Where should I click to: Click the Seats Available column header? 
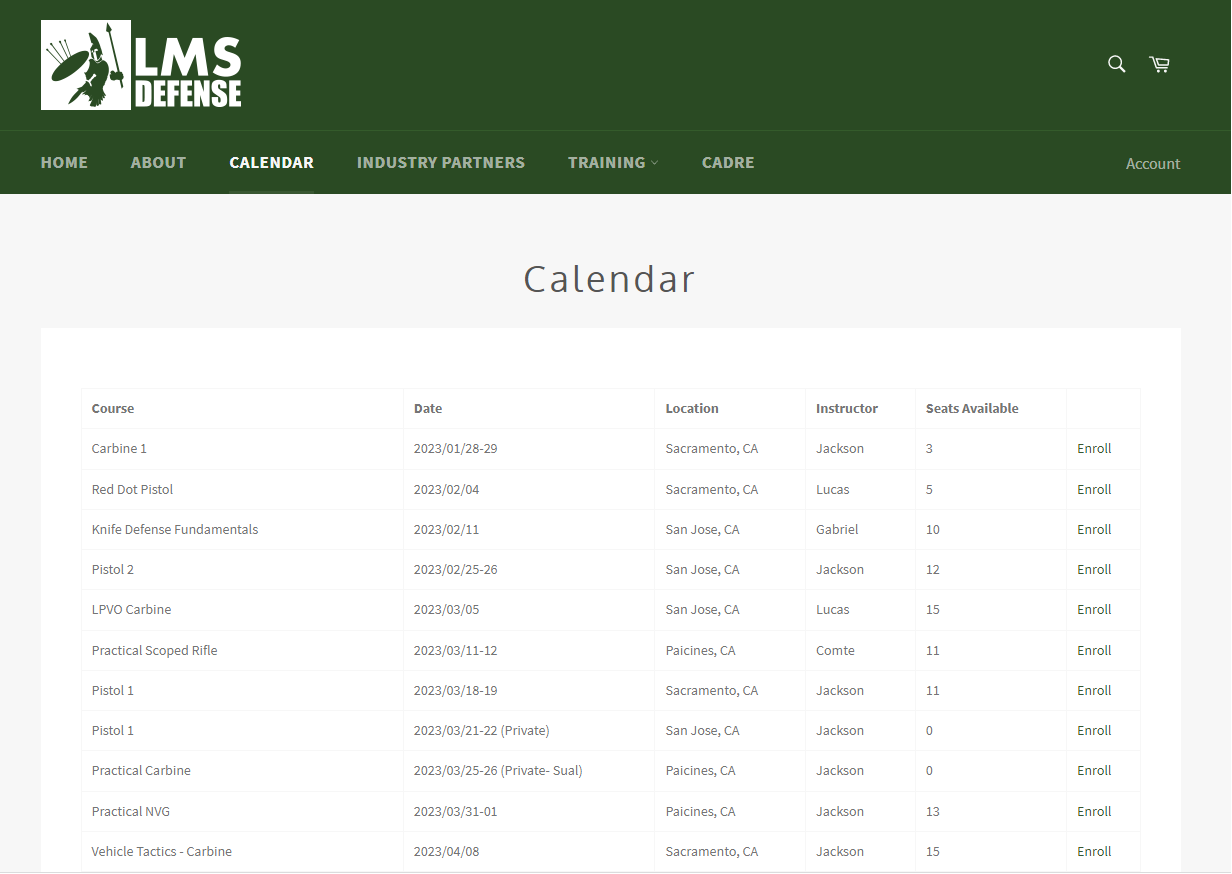click(971, 408)
